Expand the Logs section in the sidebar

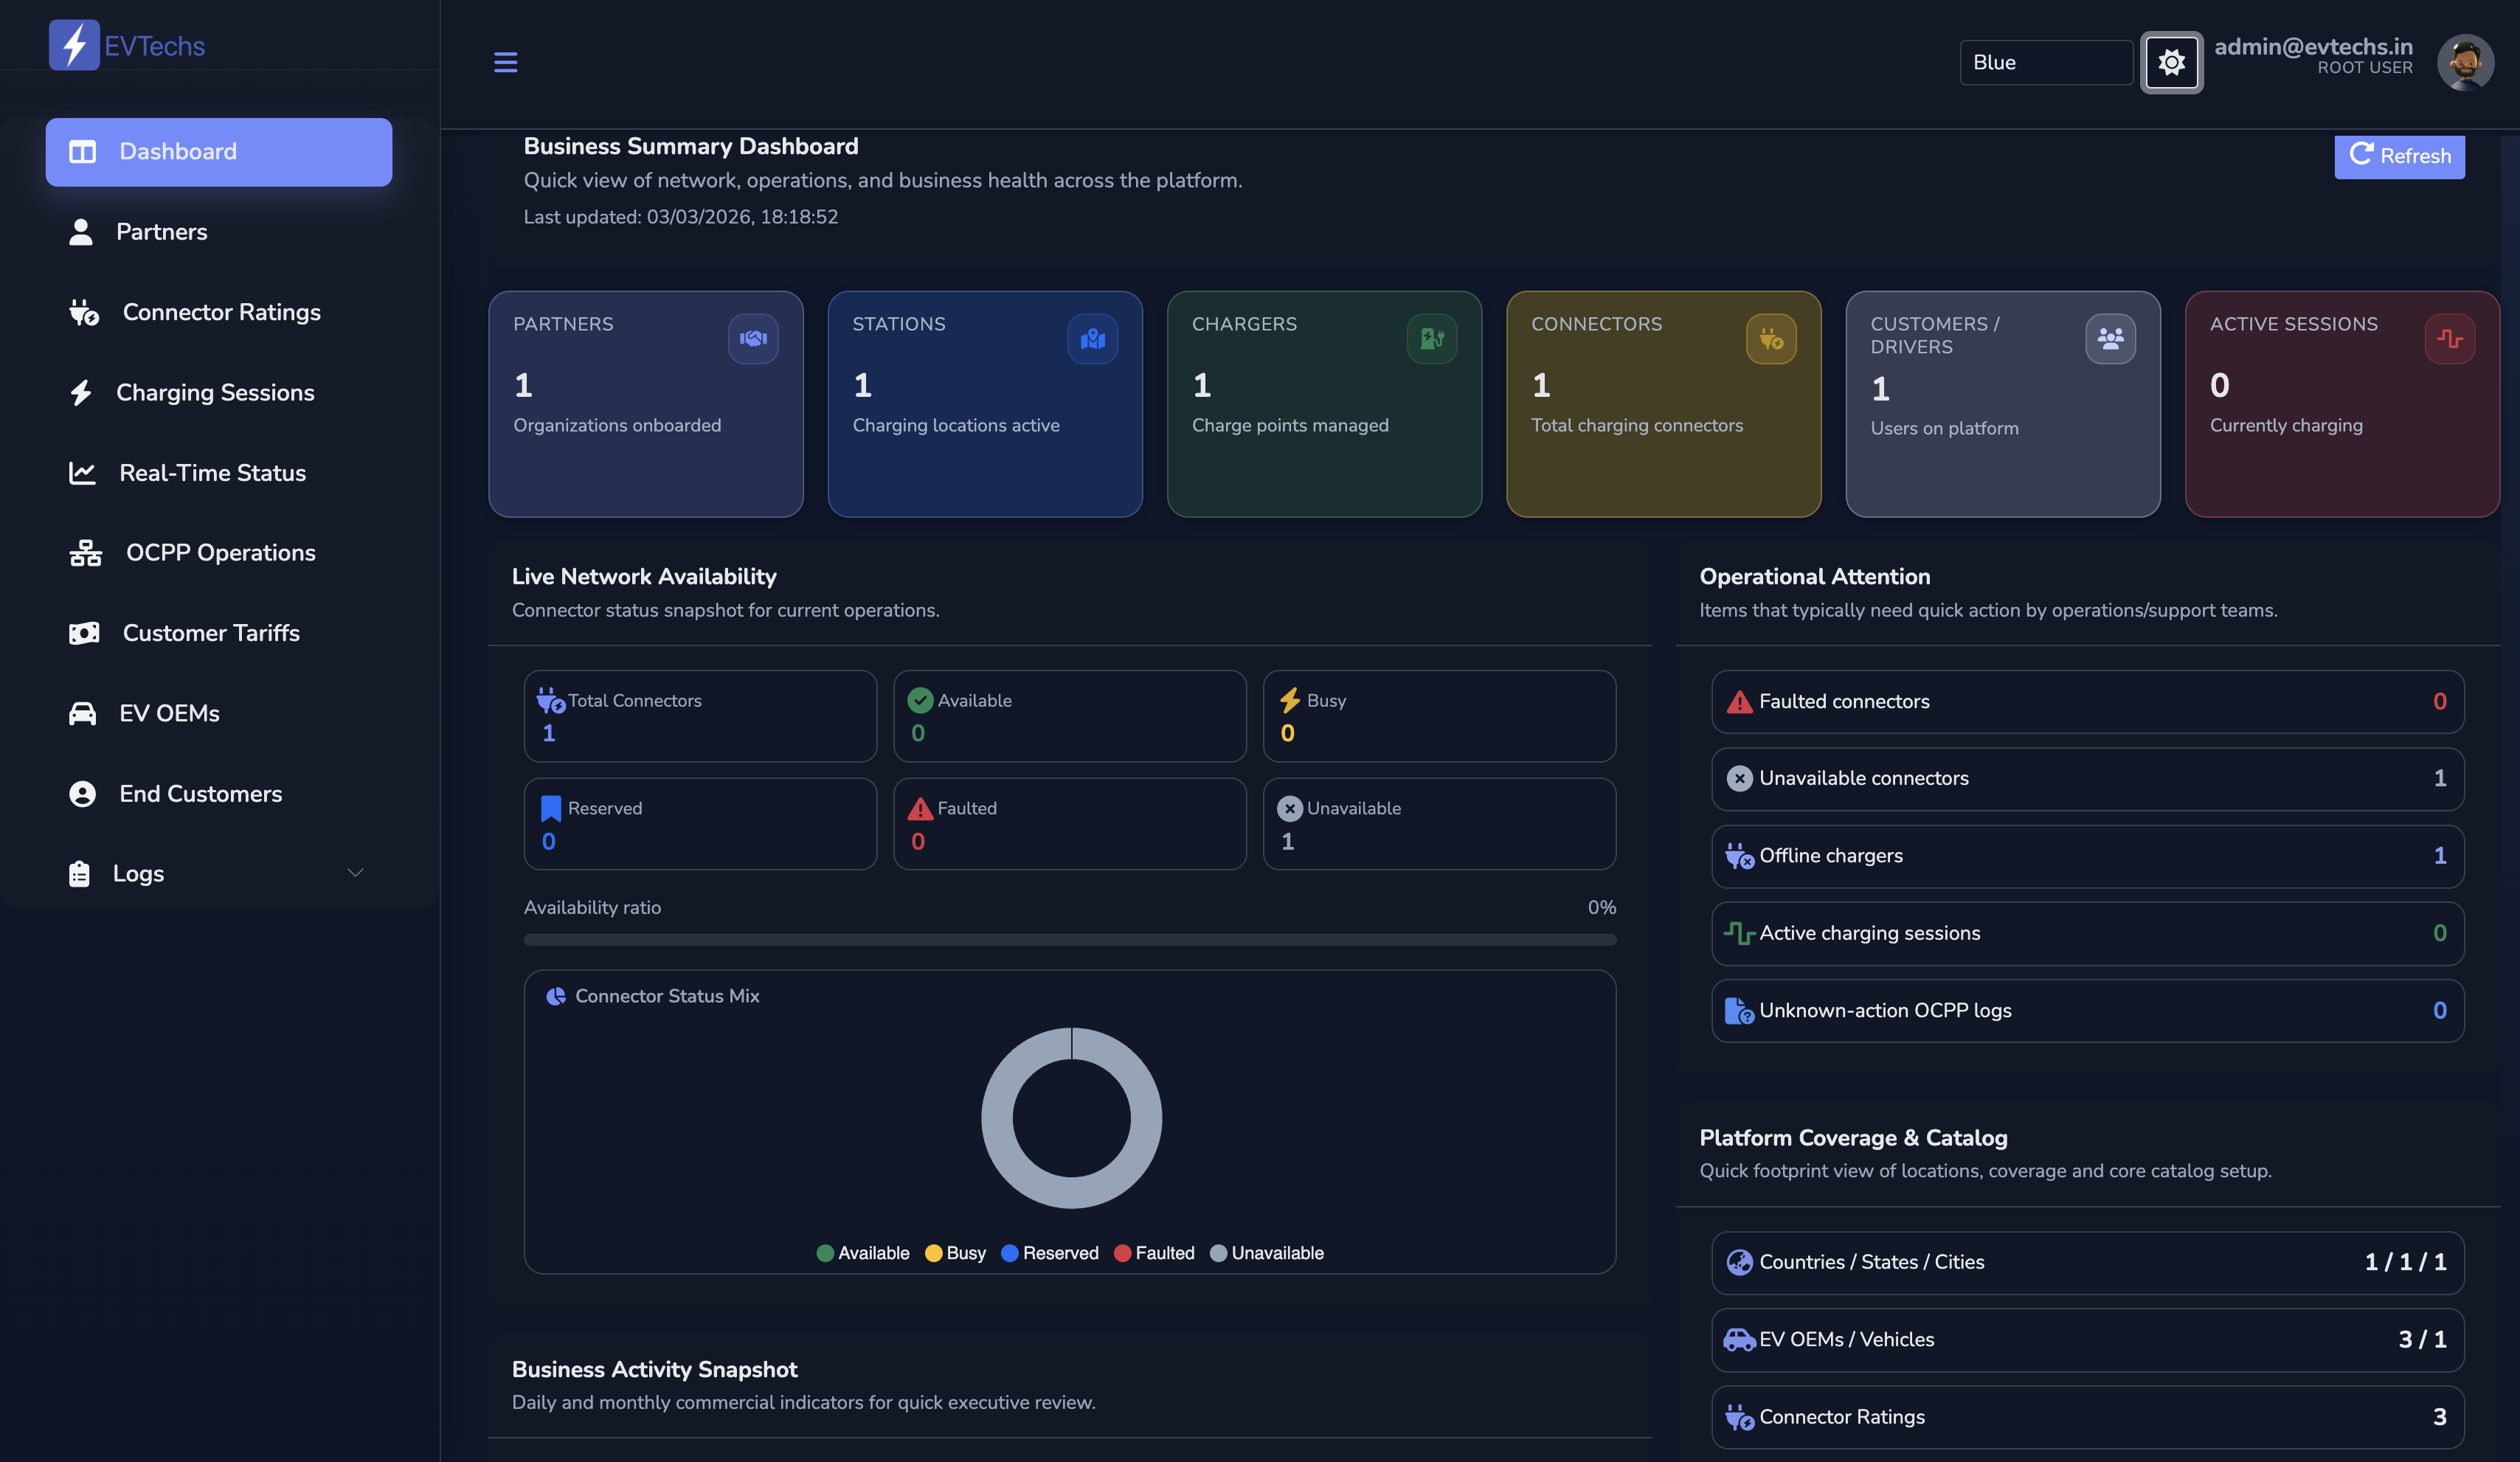tap(355, 872)
